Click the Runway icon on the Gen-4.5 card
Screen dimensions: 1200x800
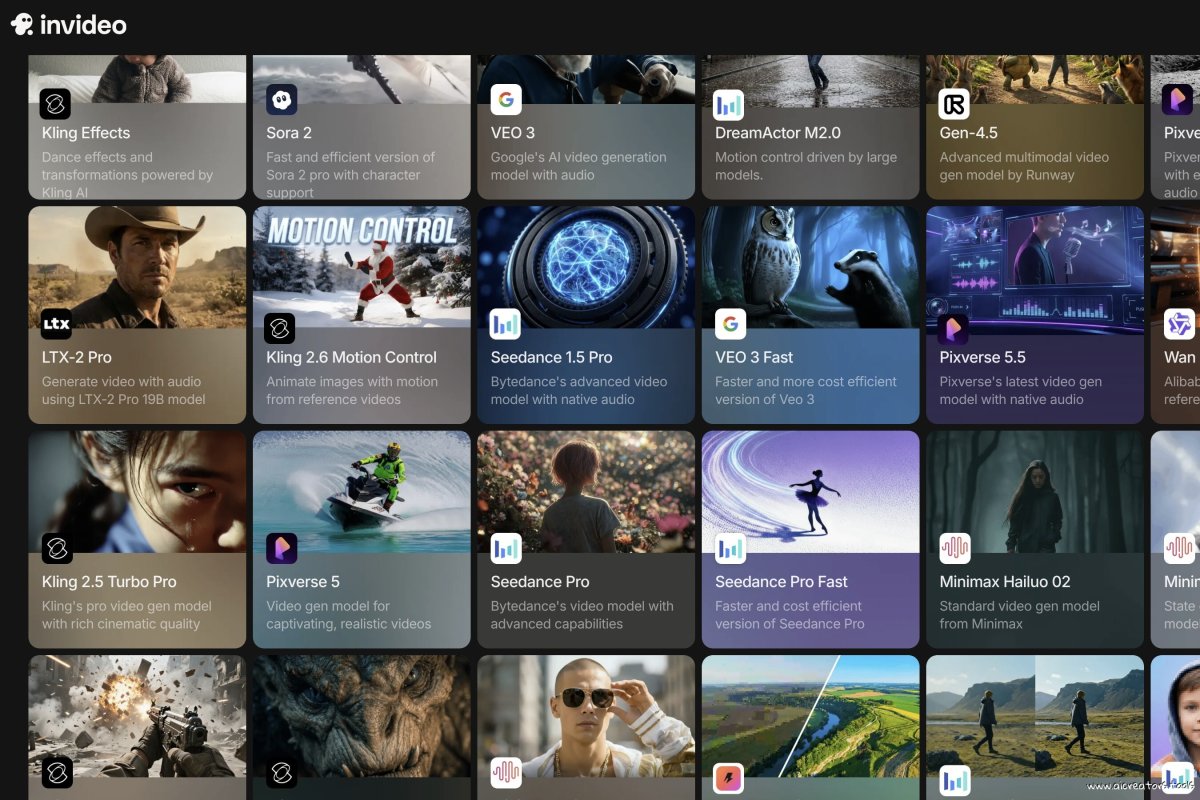pos(953,104)
